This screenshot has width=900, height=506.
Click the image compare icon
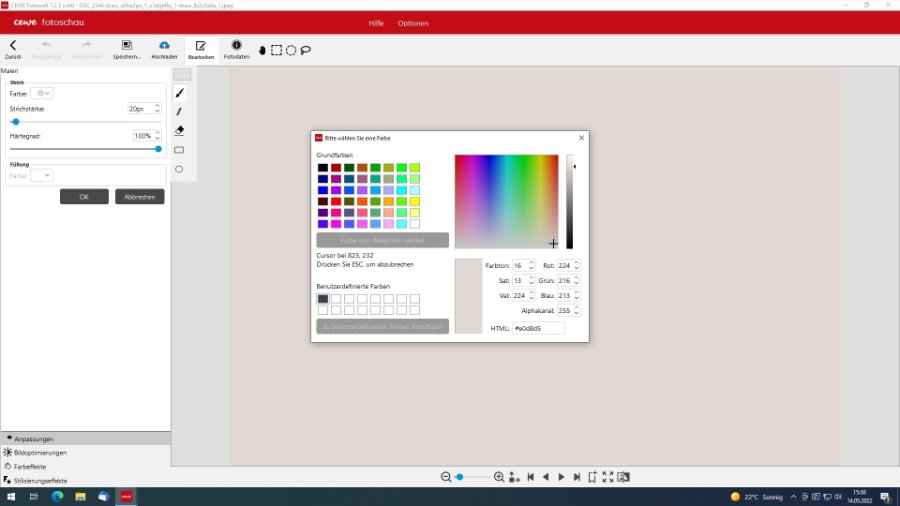point(623,477)
